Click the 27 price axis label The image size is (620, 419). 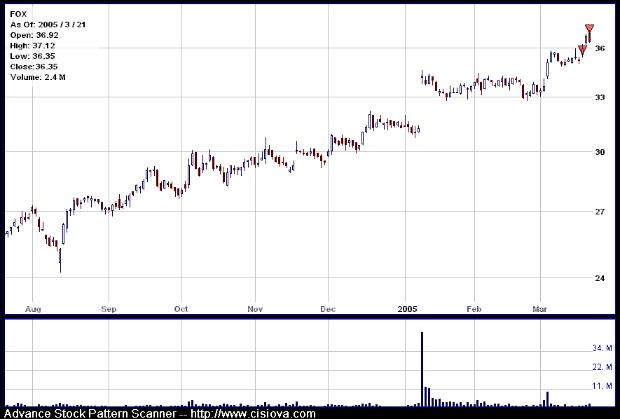(600, 212)
